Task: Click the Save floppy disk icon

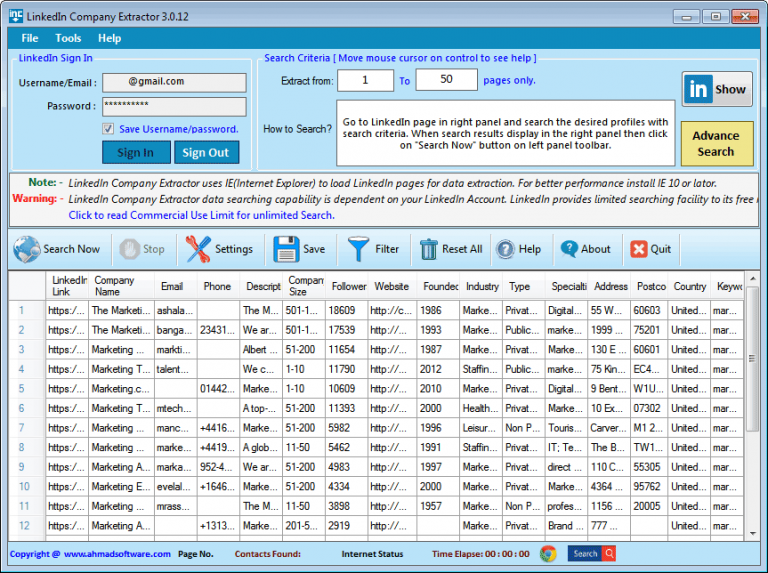Action: pos(286,249)
